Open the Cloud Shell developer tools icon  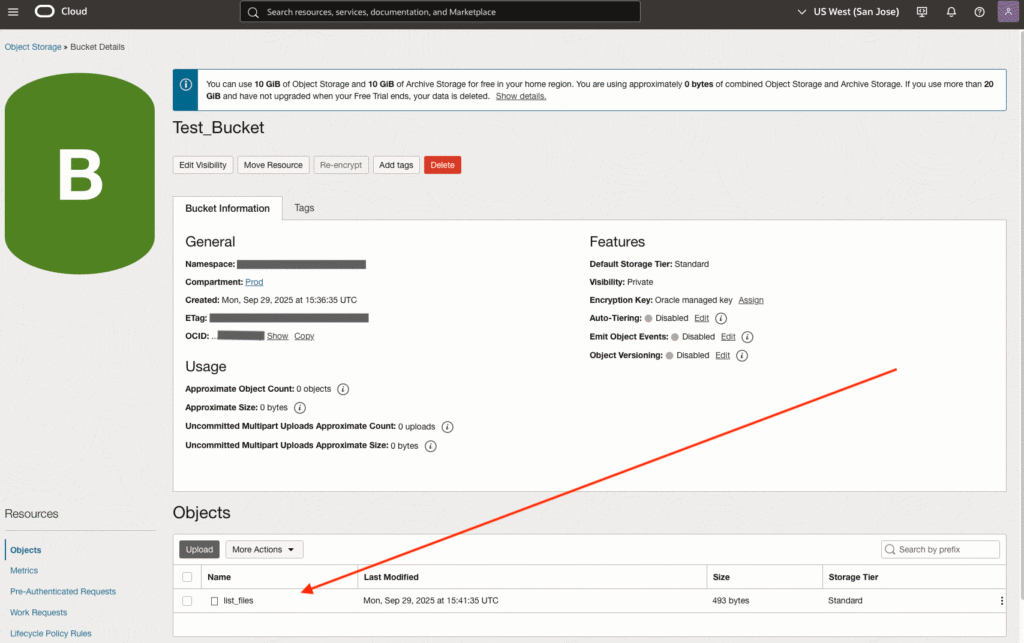[922, 12]
